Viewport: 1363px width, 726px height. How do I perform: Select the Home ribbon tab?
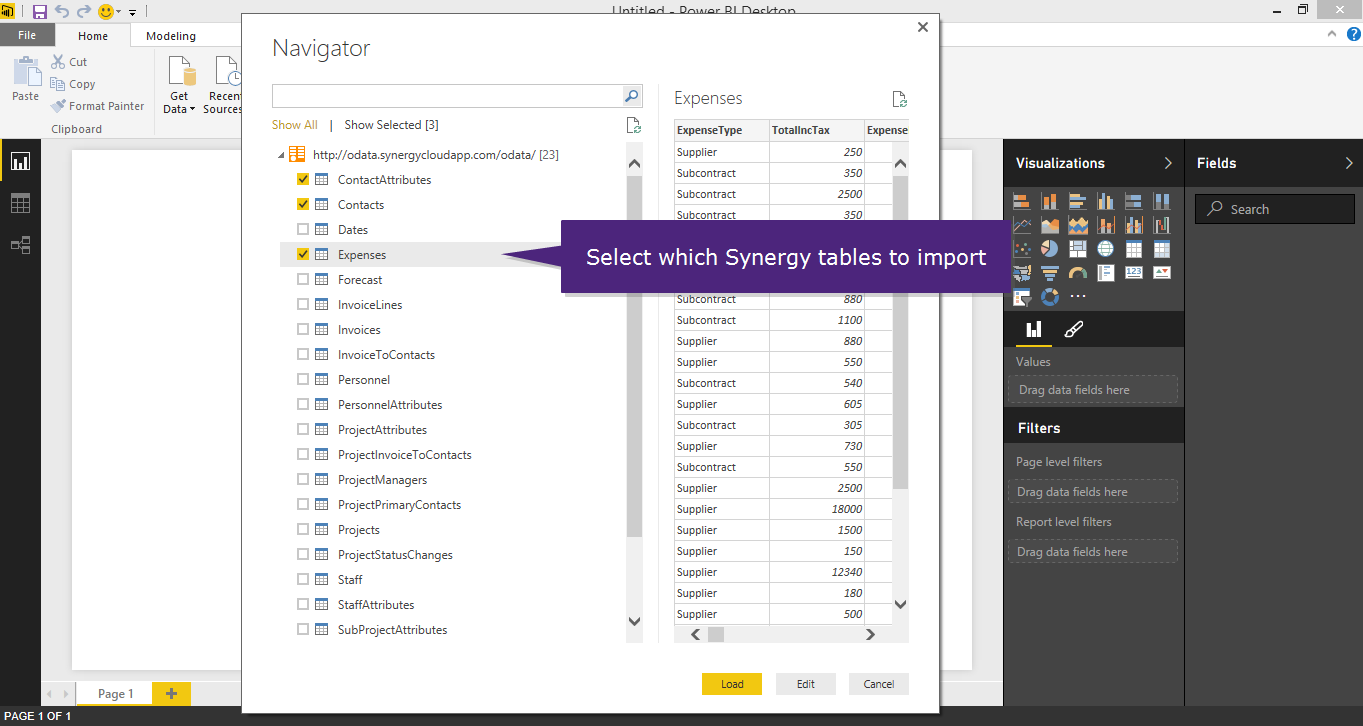(93, 36)
